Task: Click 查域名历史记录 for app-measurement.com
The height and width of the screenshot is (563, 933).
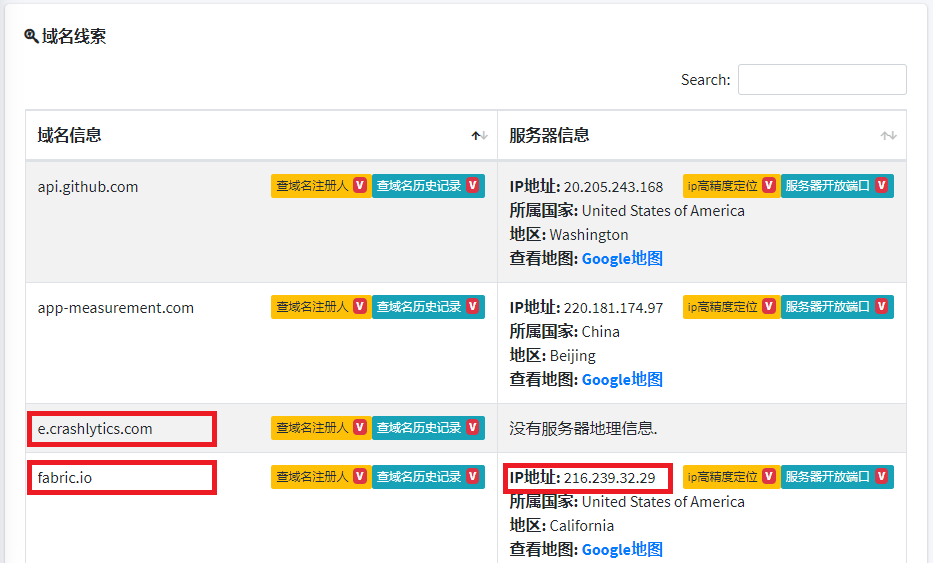Action: coord(428,306)
